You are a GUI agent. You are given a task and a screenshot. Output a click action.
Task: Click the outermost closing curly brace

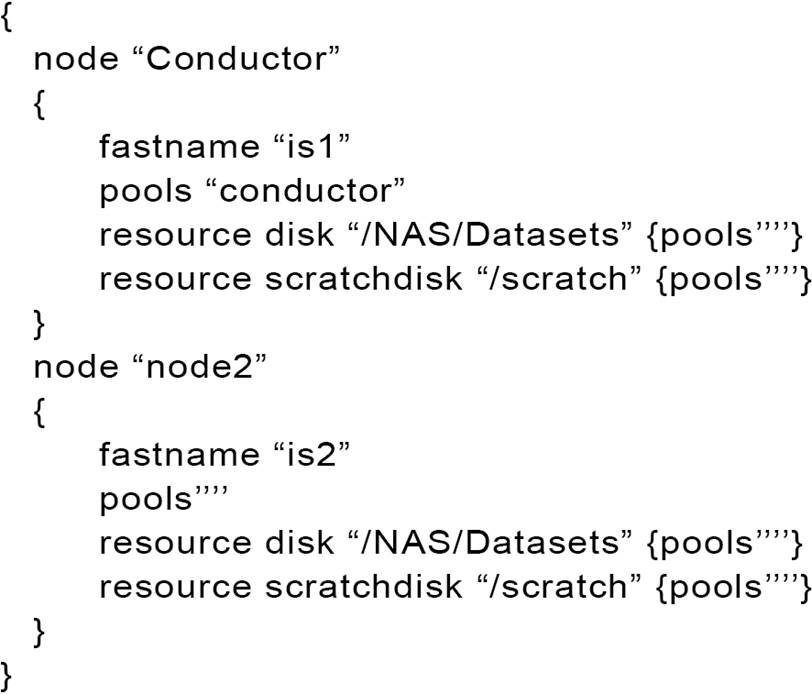click(8, 675)
